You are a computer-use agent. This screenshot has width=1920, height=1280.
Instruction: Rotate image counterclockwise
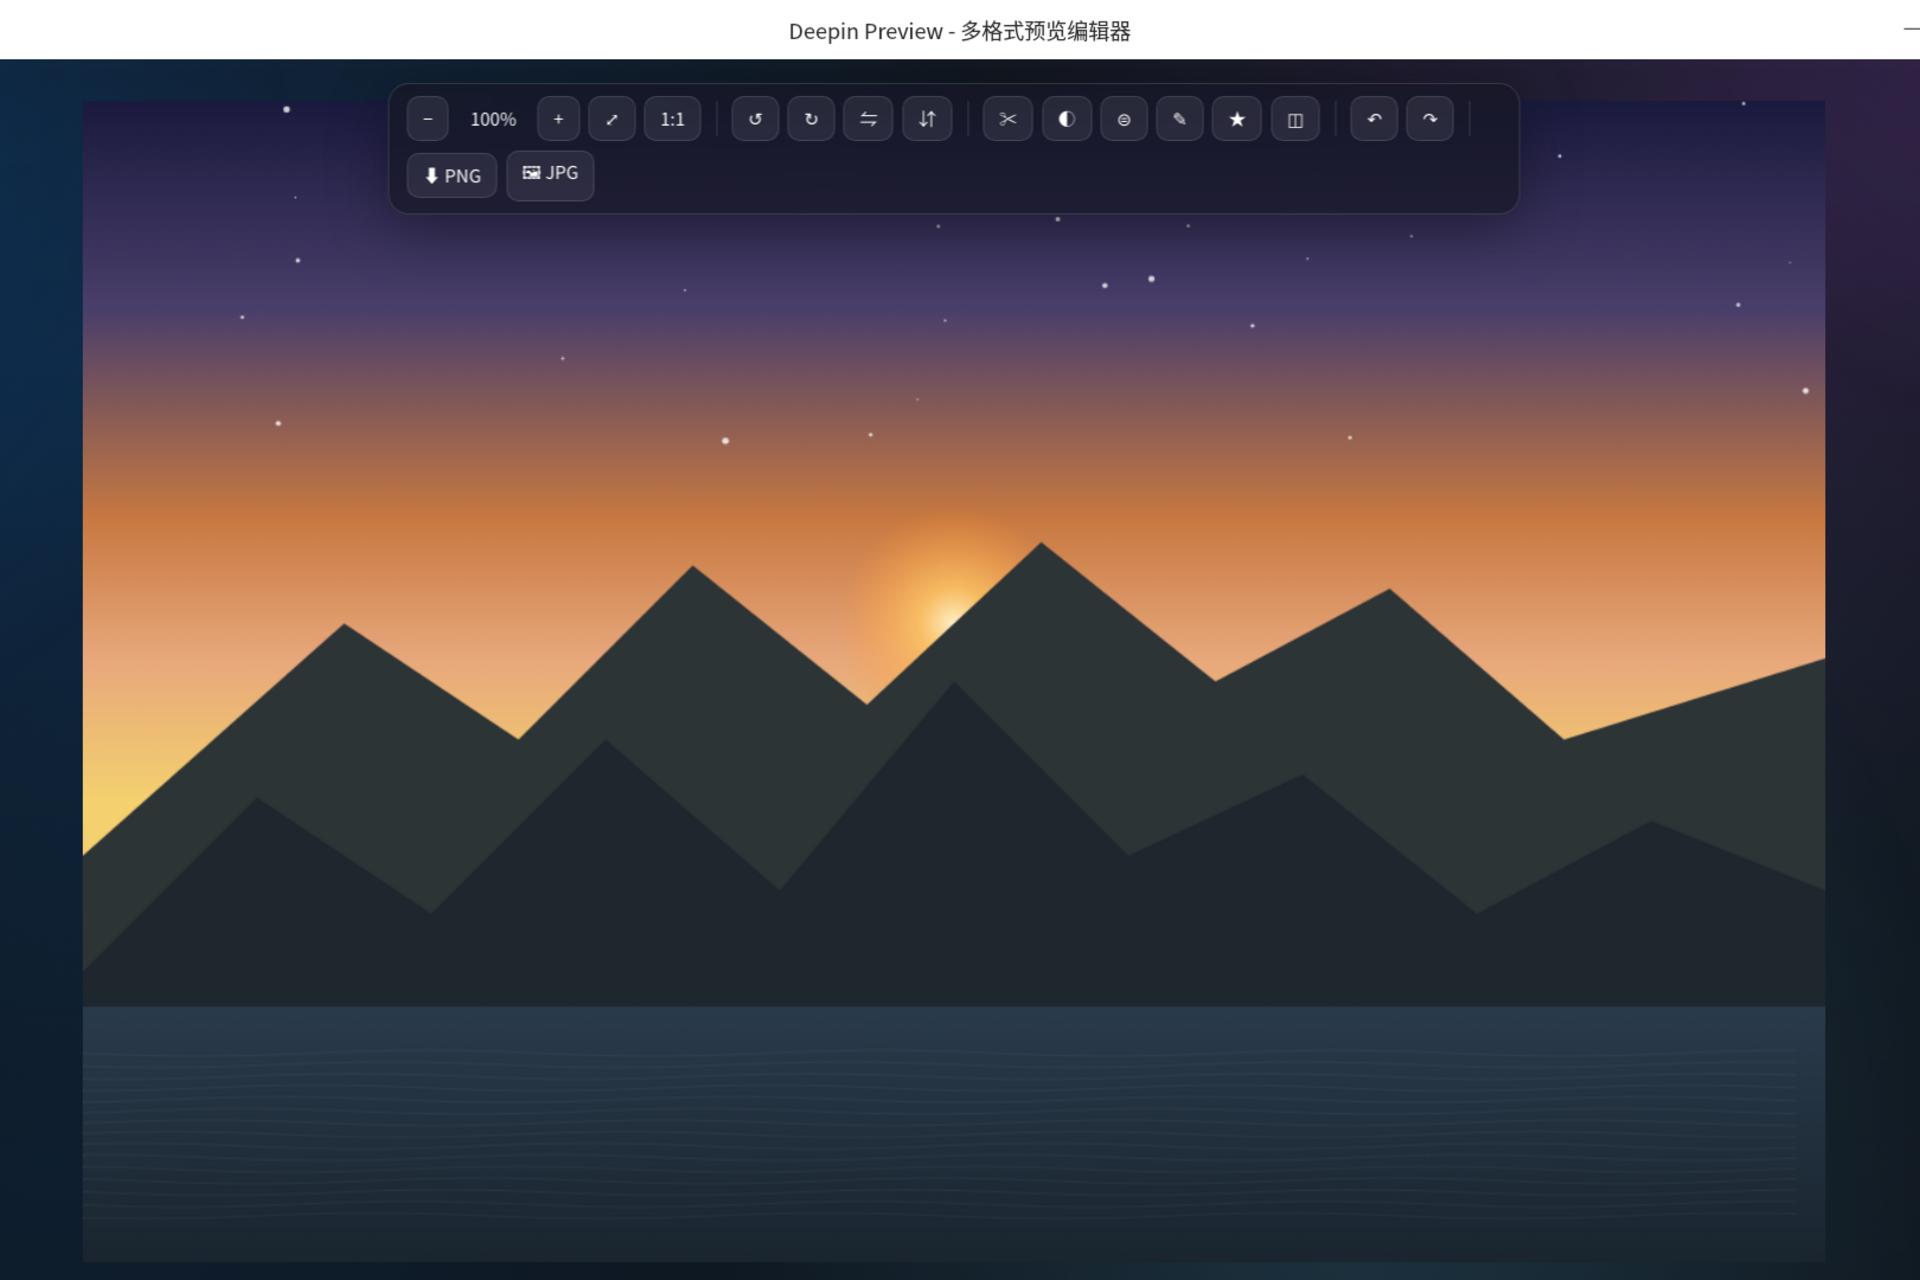pos(755,119)
